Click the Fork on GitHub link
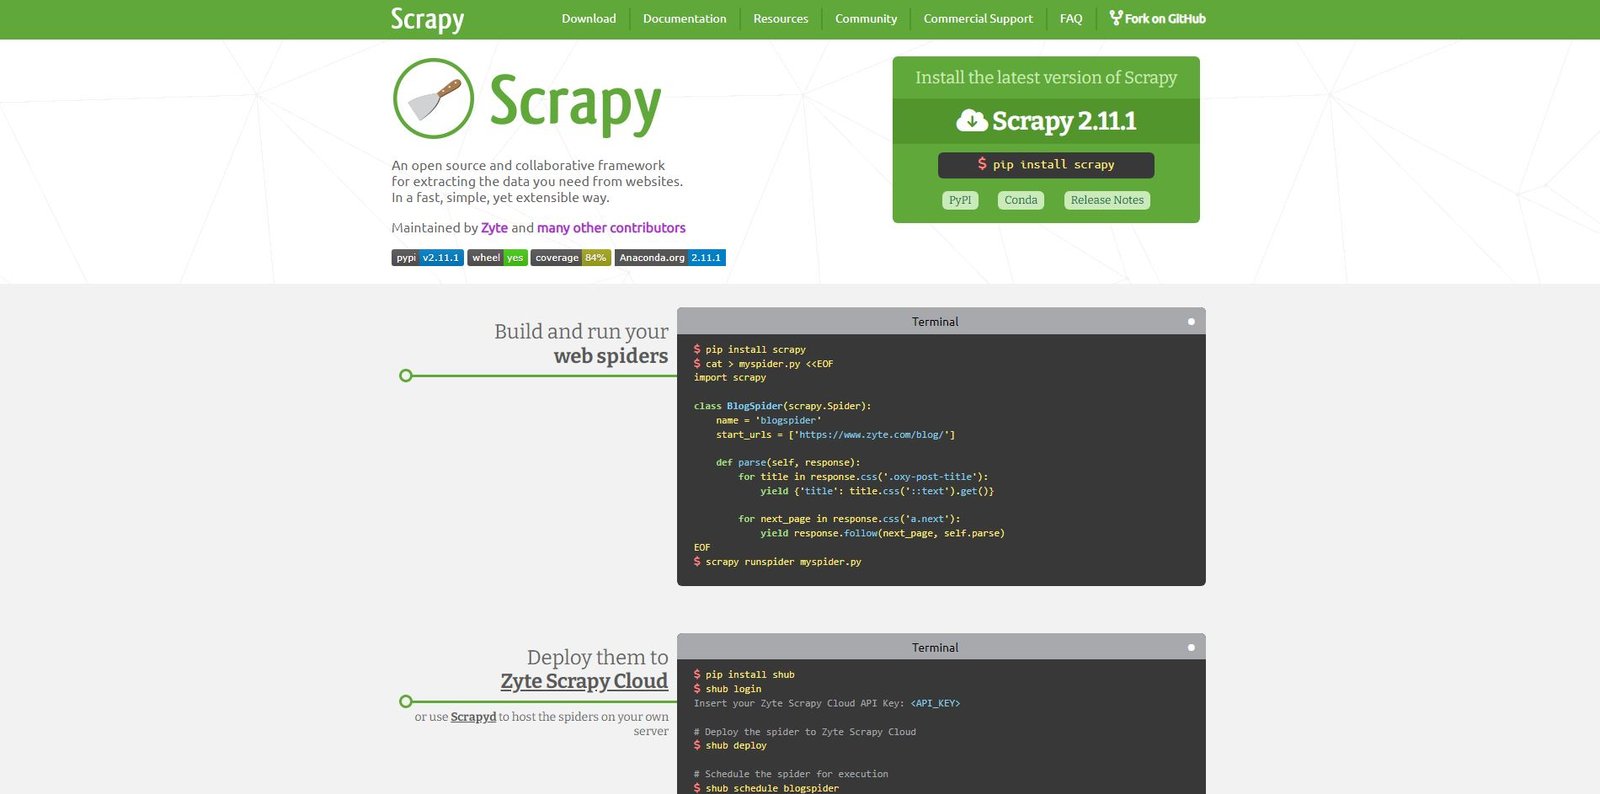Viewport: 1600px width, 794px height. [x=1158, y=19]
